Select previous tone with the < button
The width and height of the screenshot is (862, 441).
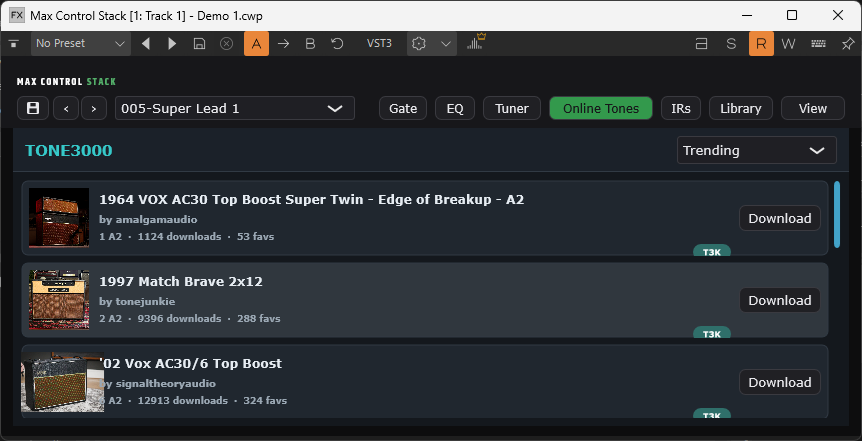point(66,108)
